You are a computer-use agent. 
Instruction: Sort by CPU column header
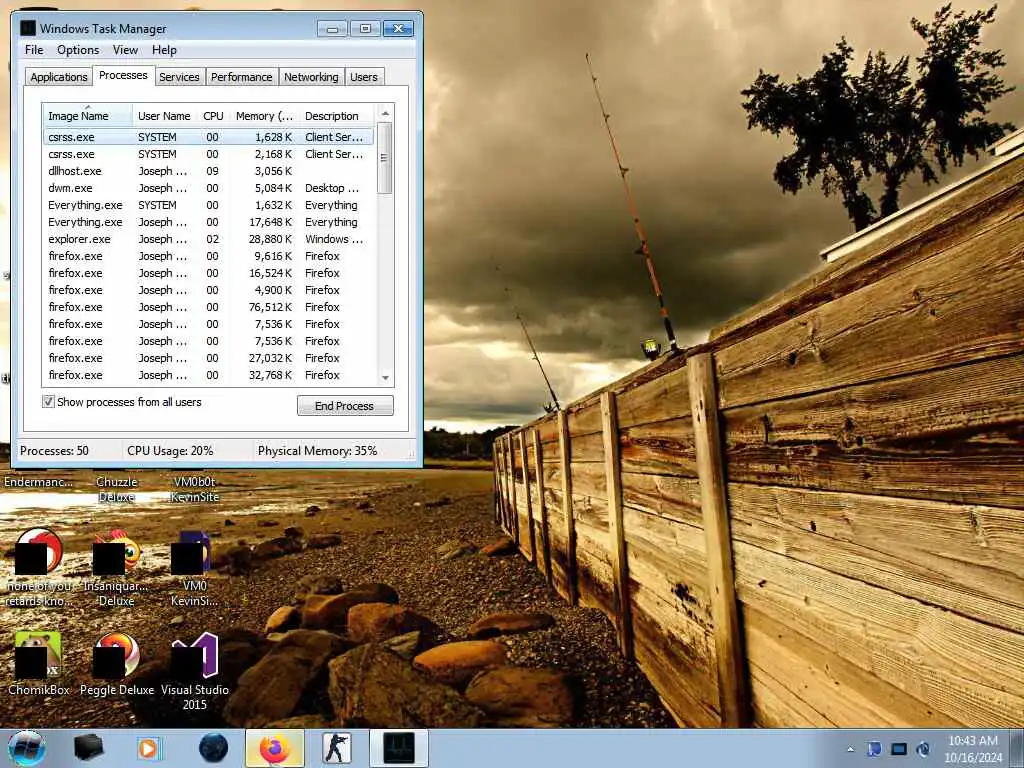click(x=213, y=116)
